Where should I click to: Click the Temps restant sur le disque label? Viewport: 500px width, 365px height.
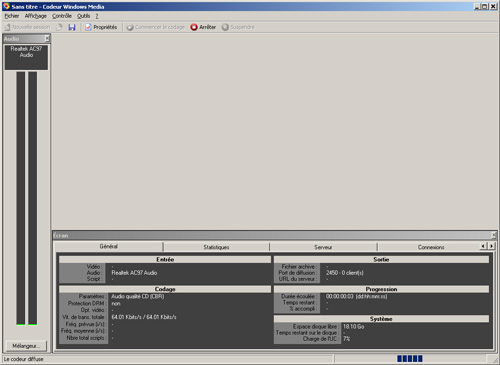307,333
